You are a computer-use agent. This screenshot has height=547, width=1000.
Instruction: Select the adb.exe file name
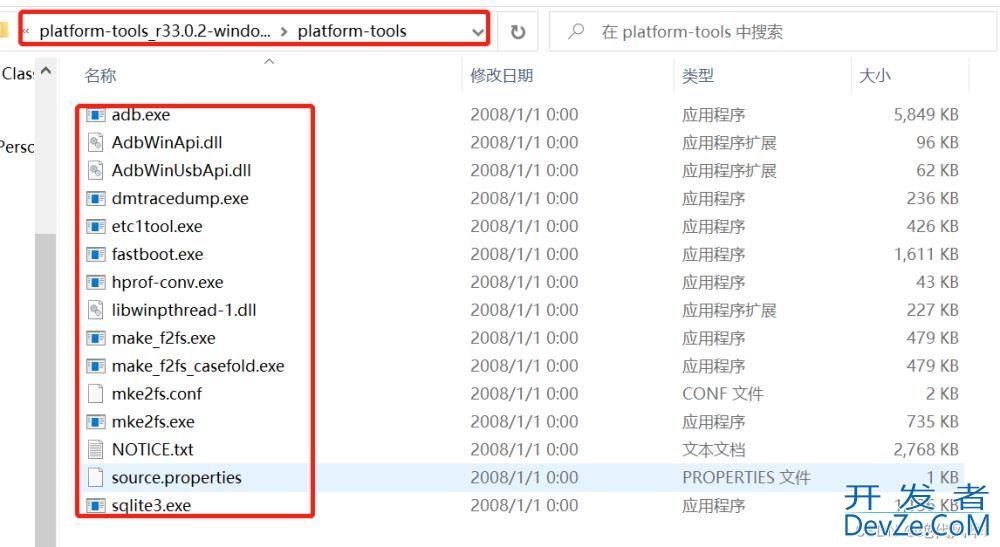click(141, 115)
